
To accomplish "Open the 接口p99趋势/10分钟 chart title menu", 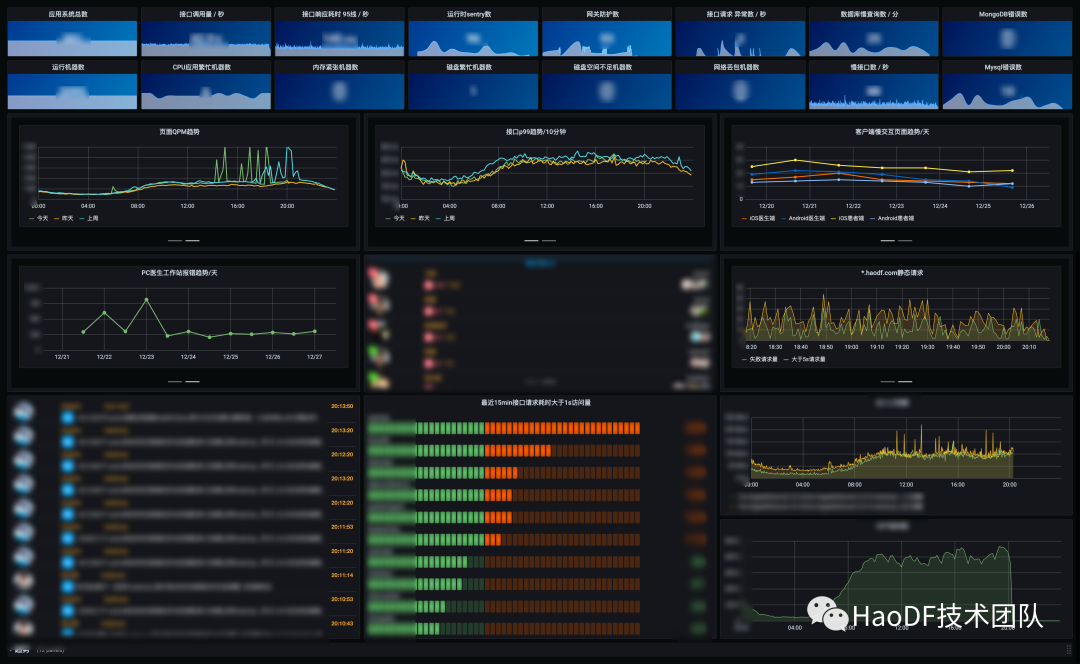I will (536, 132).
